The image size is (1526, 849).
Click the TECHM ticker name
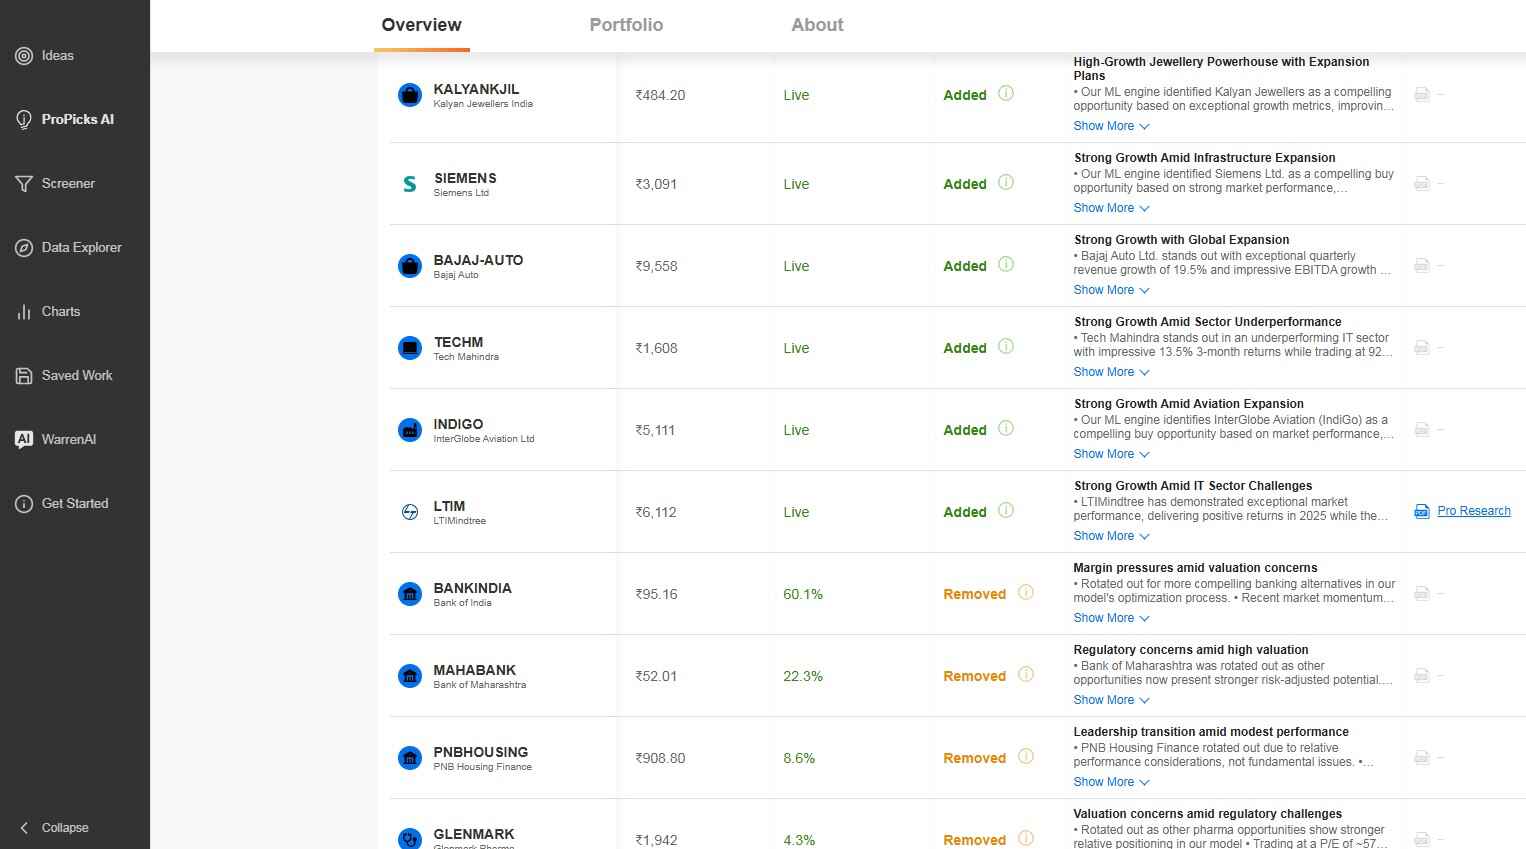click(458, 342)
